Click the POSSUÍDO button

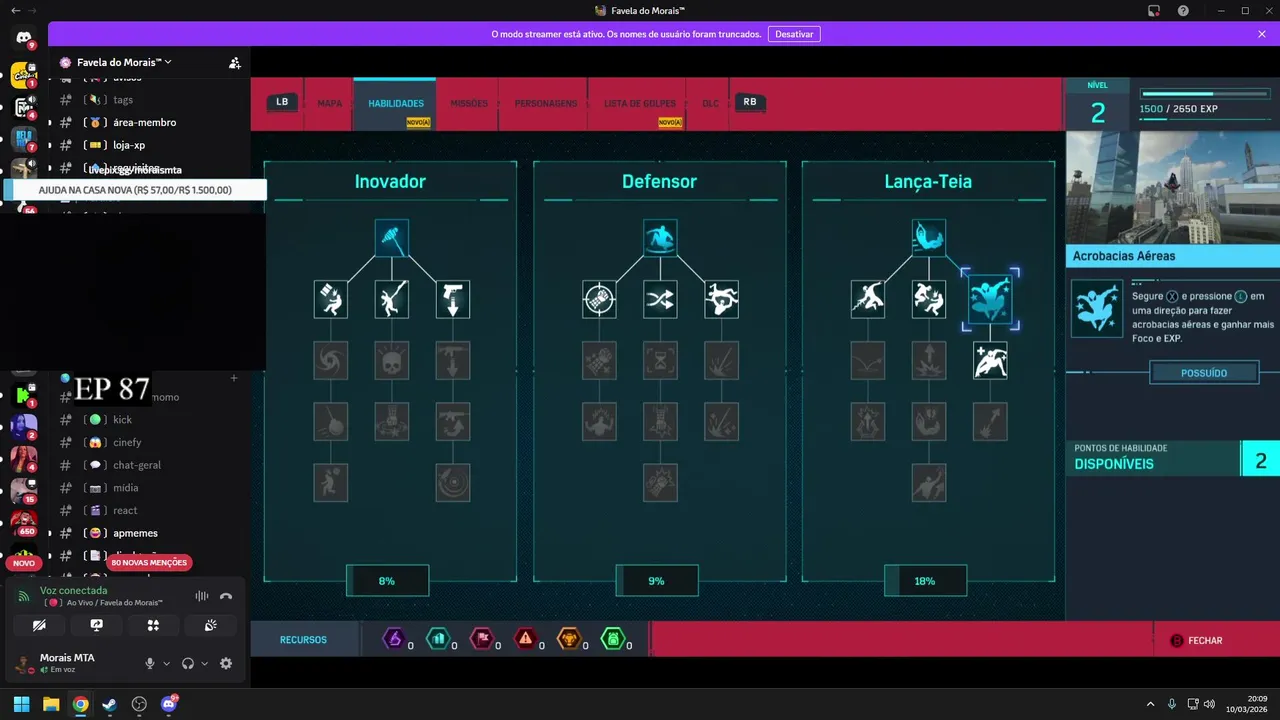1204,373
